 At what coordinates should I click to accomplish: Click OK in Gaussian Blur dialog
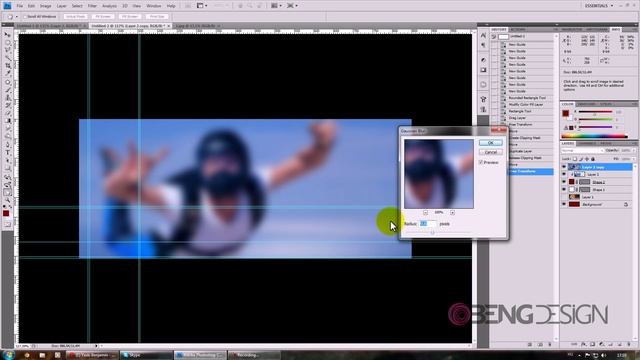[491, 143]
